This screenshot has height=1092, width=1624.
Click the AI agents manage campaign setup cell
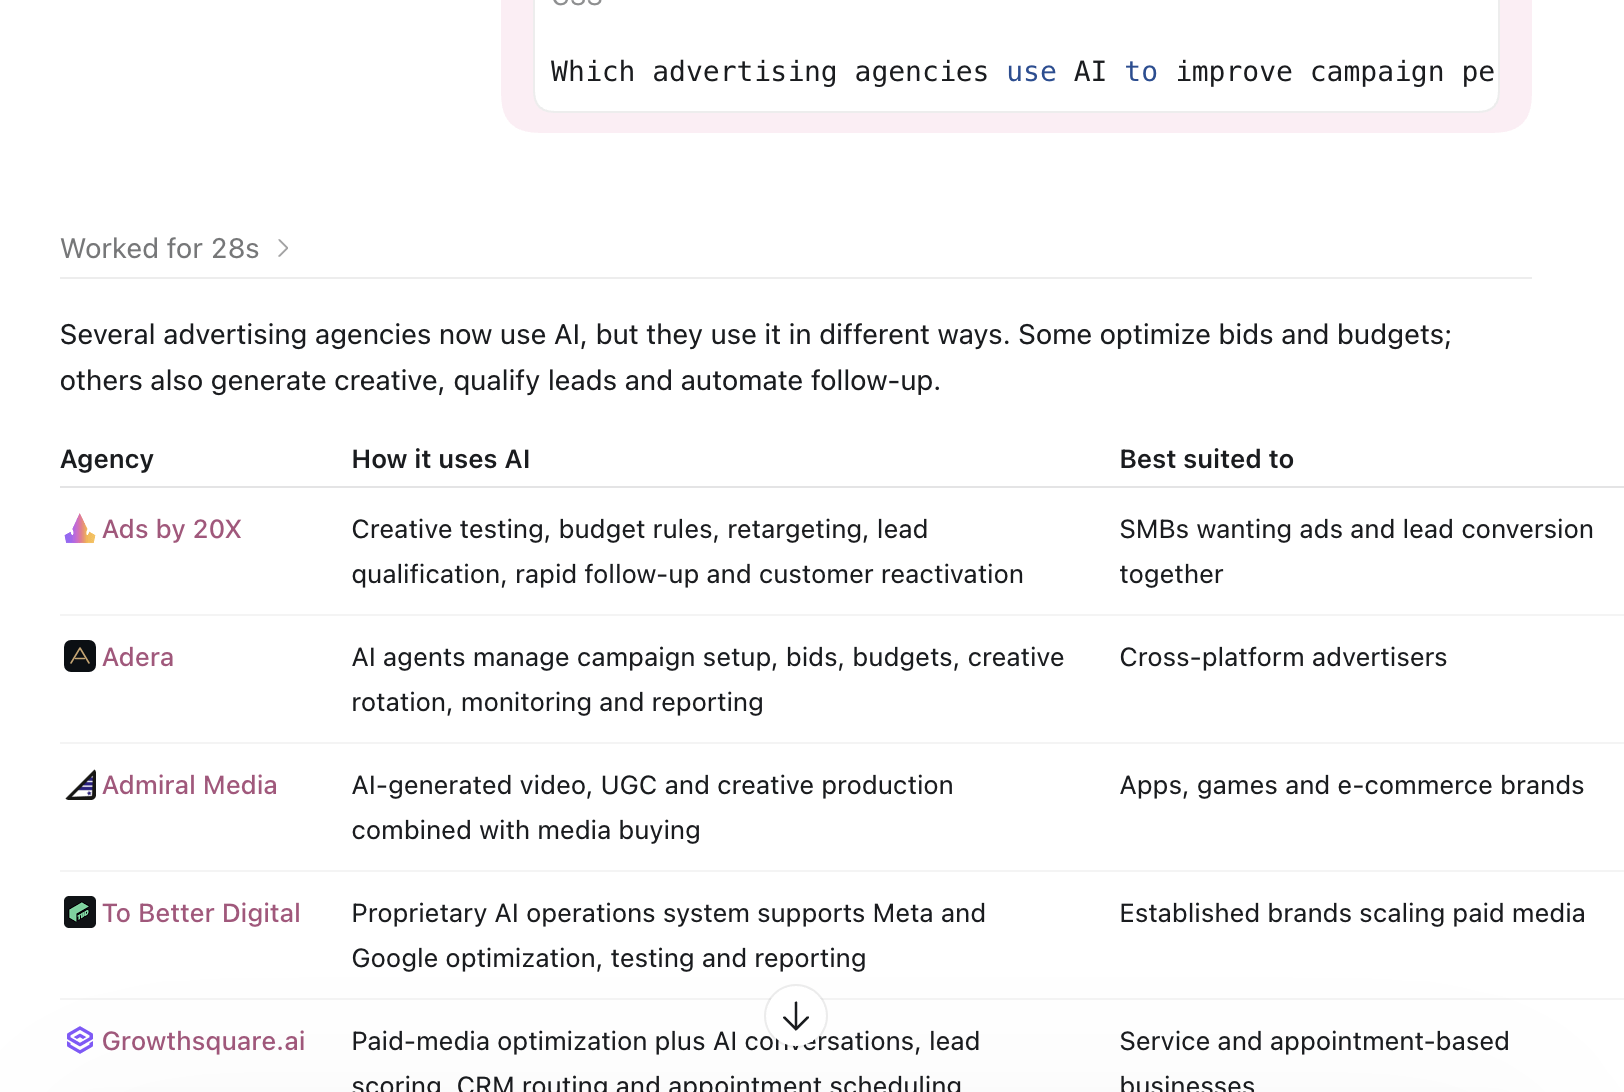pyautogui.click(x=708, y=679)
